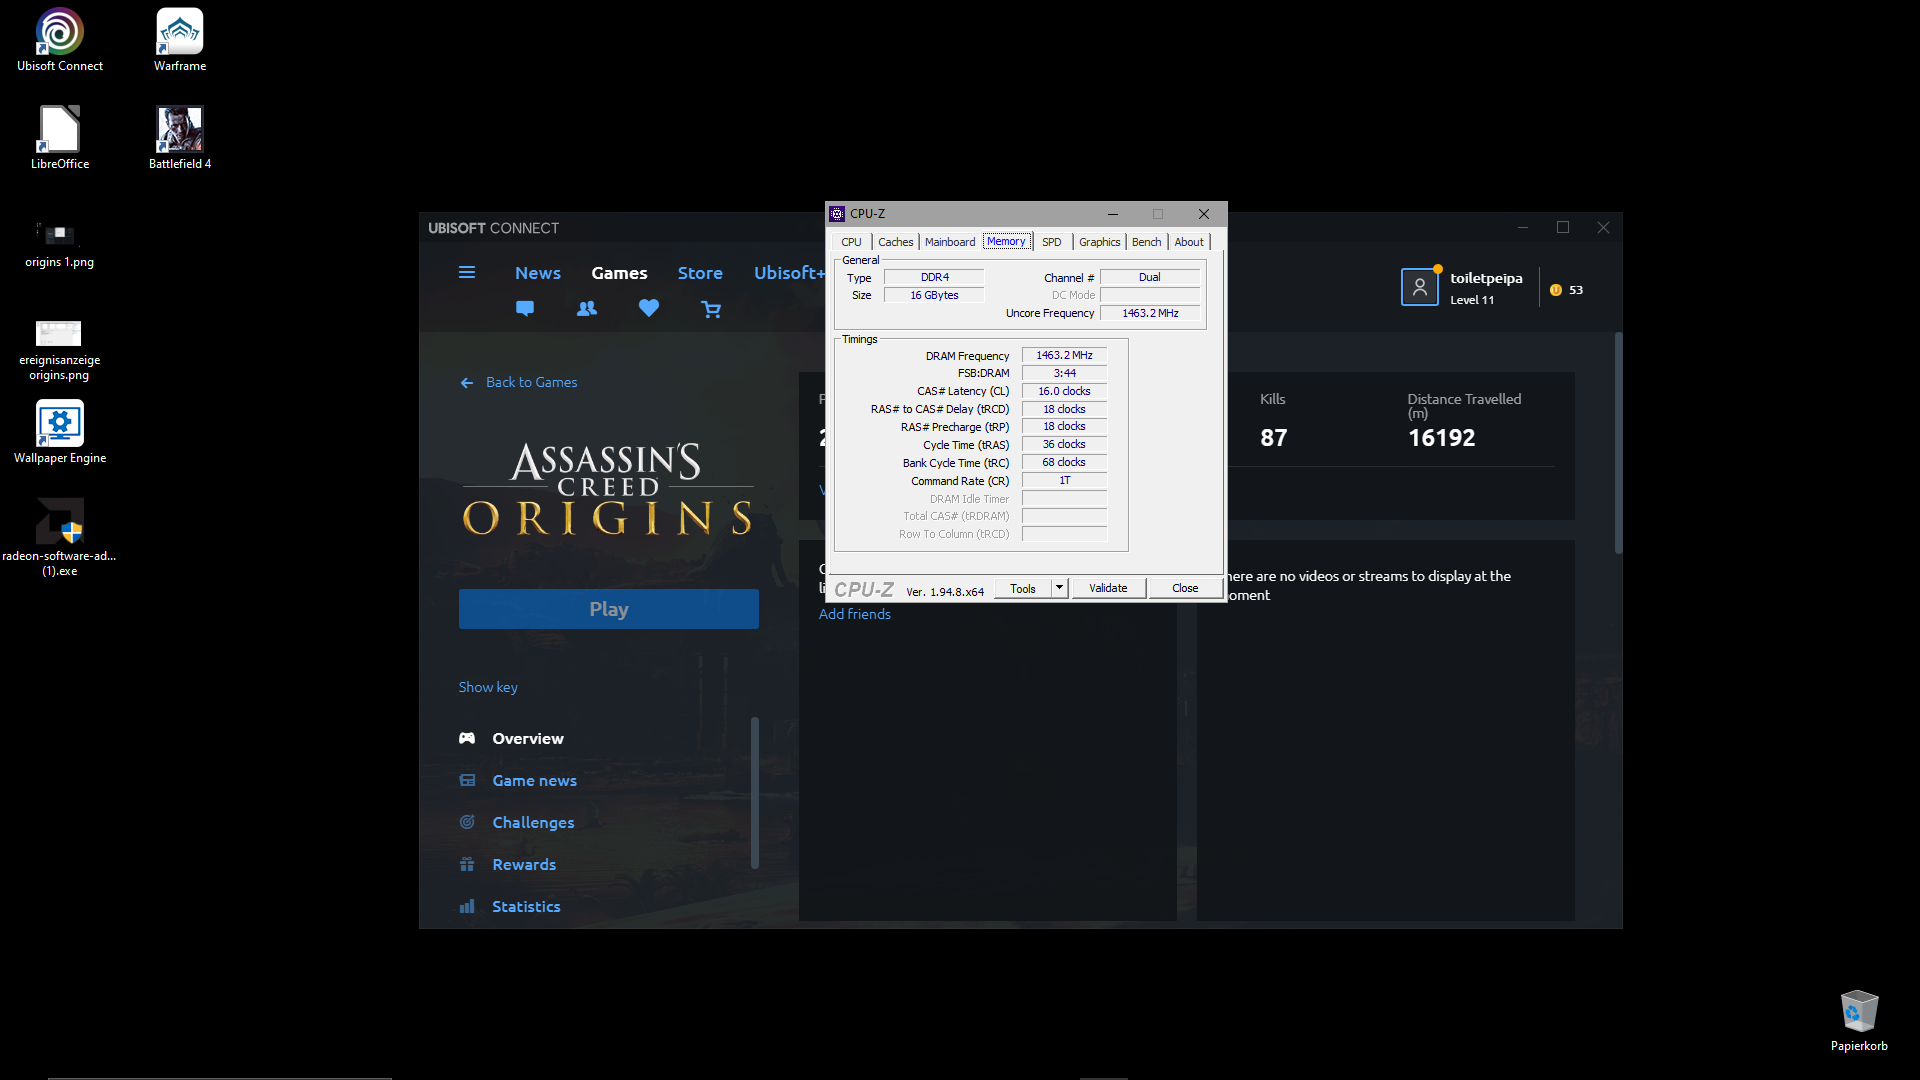
Task: Click the Assassin's Creed Origins logo
Action: click(608, 489)
